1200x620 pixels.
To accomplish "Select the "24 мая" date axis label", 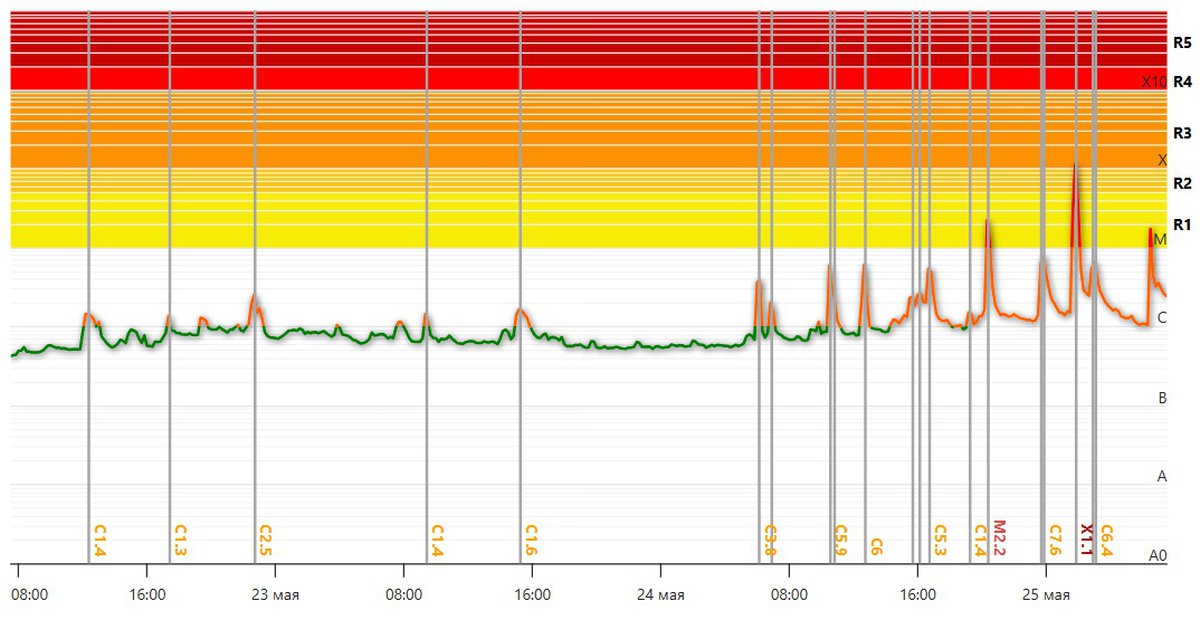I will 661,595.
